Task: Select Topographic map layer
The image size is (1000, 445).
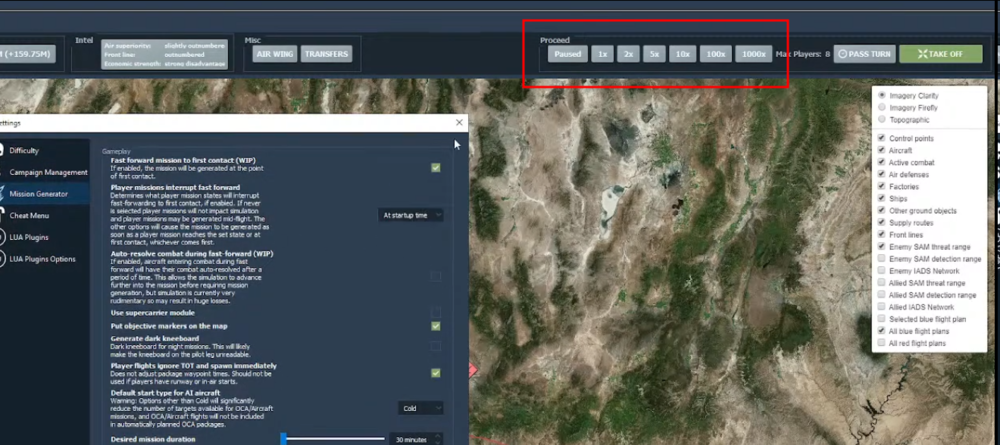Action: tap(882, 119)
